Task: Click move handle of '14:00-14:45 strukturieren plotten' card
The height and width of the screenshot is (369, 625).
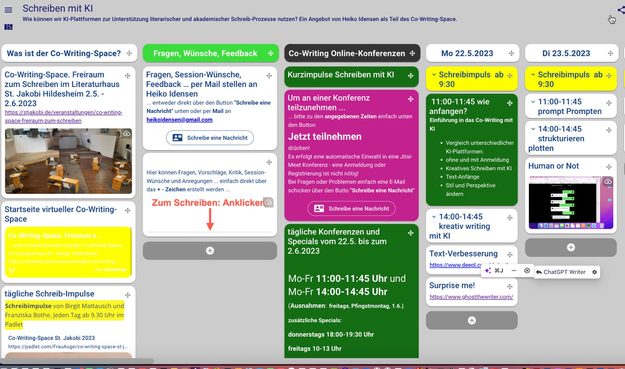Action: [609, 130]
